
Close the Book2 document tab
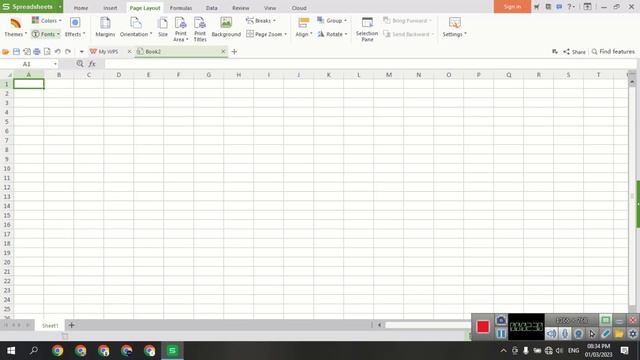(223, 51)
